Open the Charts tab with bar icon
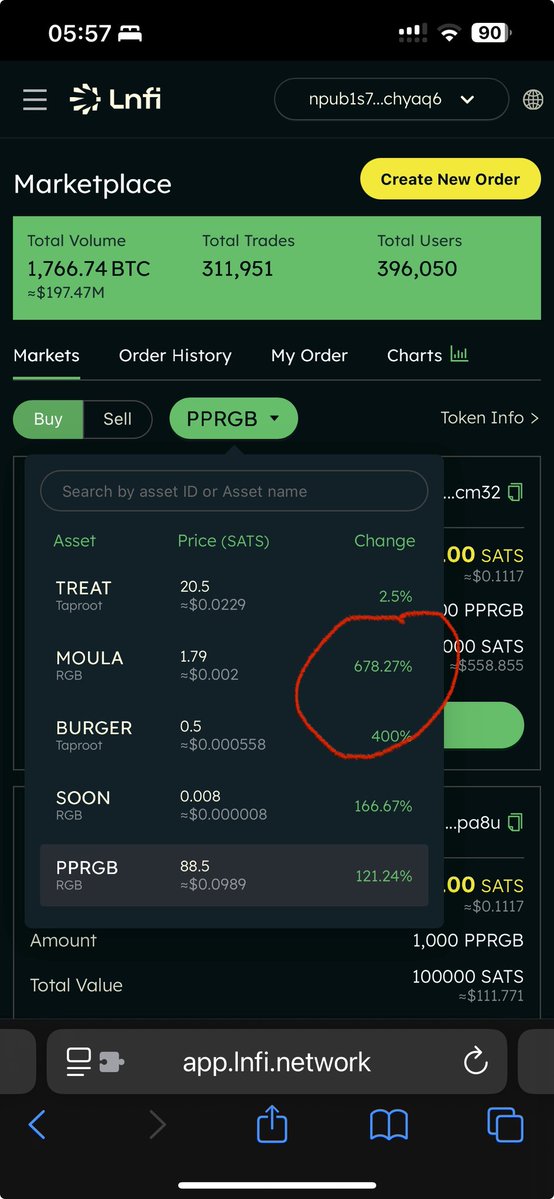This screenshot has height=1199, width=554. pyautogui.click(x=427, y=355)
